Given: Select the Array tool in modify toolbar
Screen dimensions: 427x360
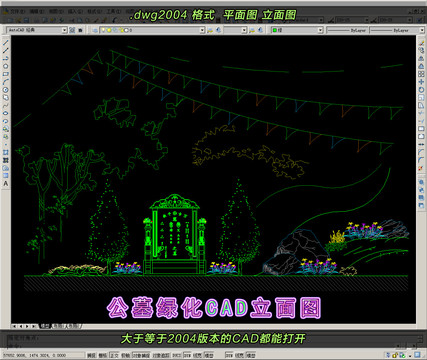Looking at the screenshot, I should (421, 74).
